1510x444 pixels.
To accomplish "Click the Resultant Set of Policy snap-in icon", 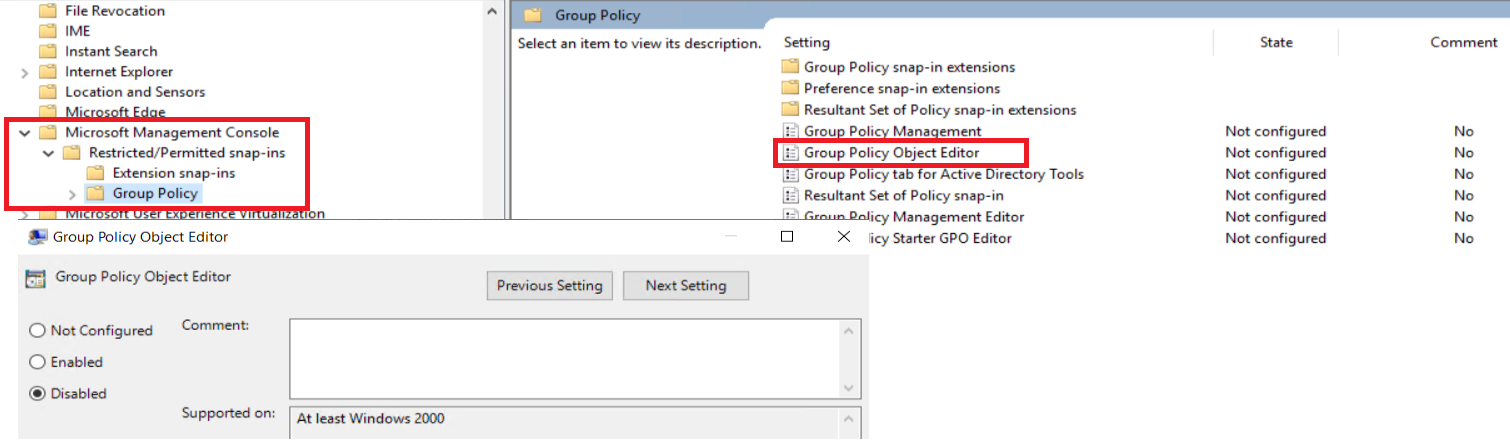I will (x=790, y=196).
